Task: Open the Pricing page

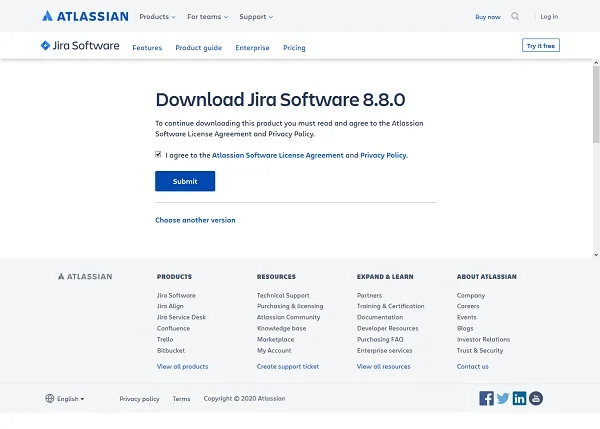Action: pyautogui.click(x=294, y=48)
